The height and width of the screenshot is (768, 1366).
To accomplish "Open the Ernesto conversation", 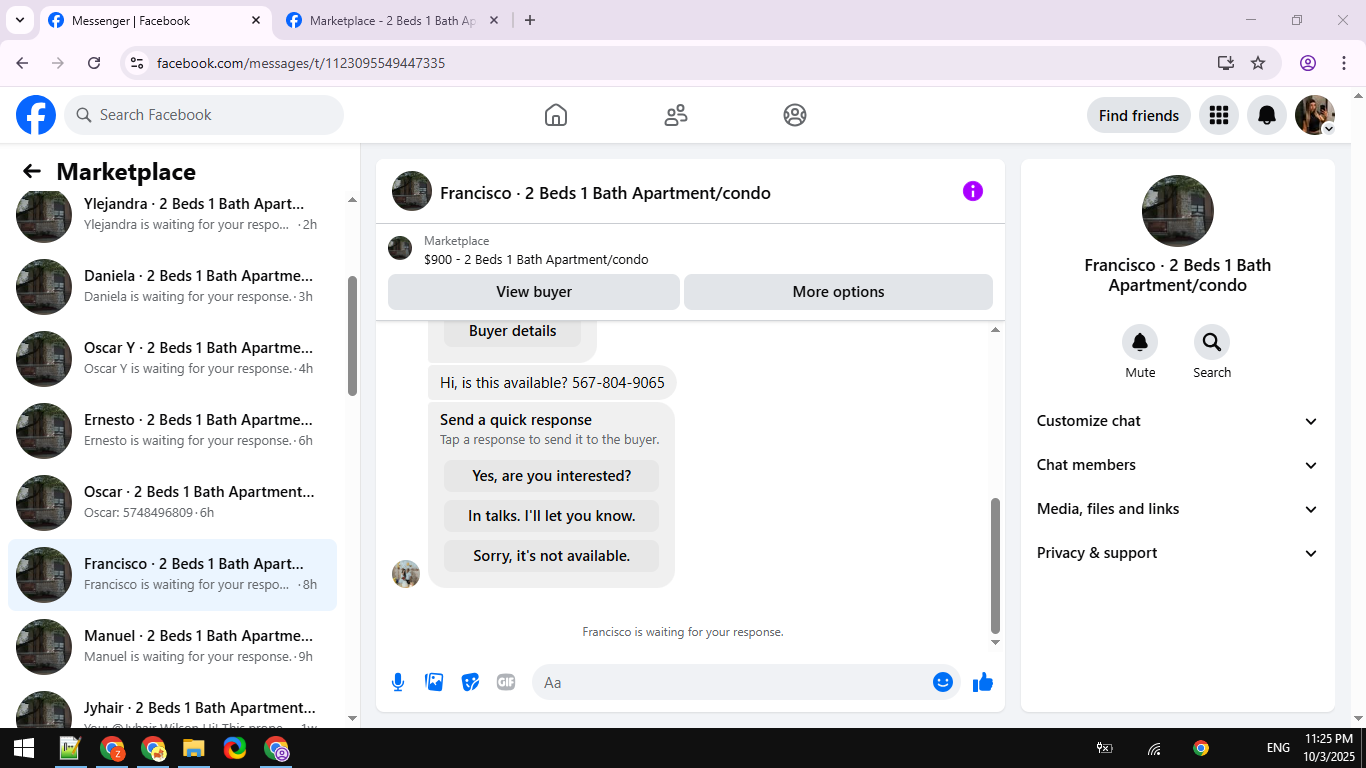I will click(172, 431).
